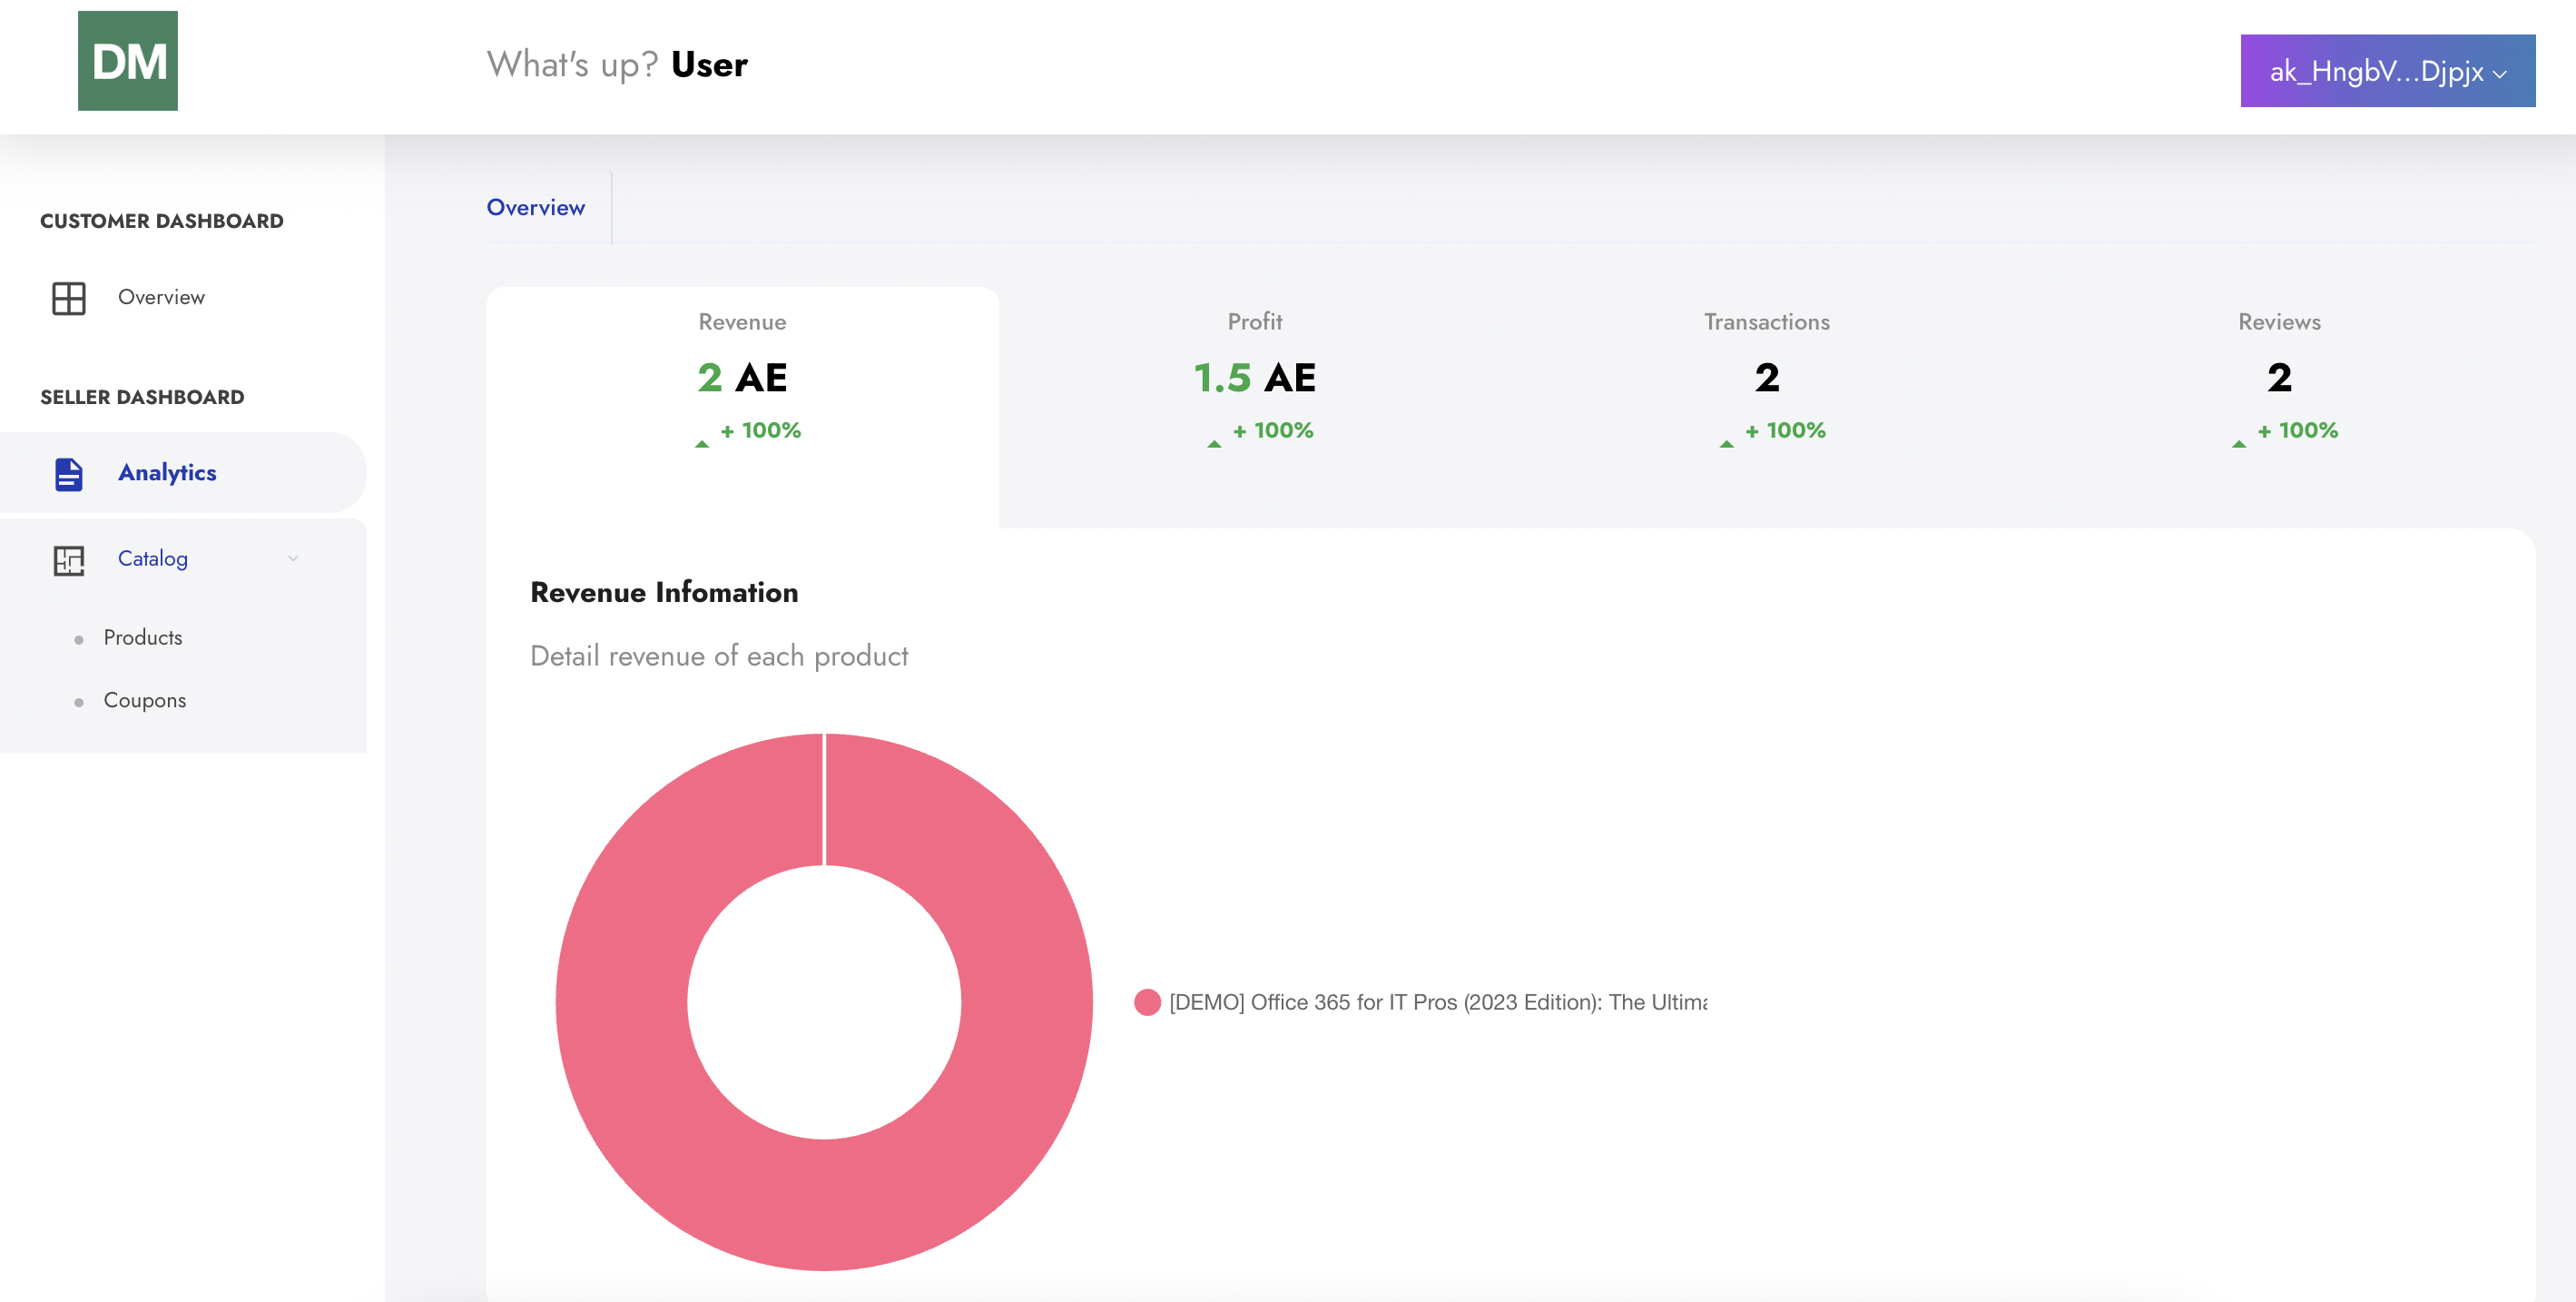Open Analytics in seller dashboard
2576x1302 pixels.
167,473
